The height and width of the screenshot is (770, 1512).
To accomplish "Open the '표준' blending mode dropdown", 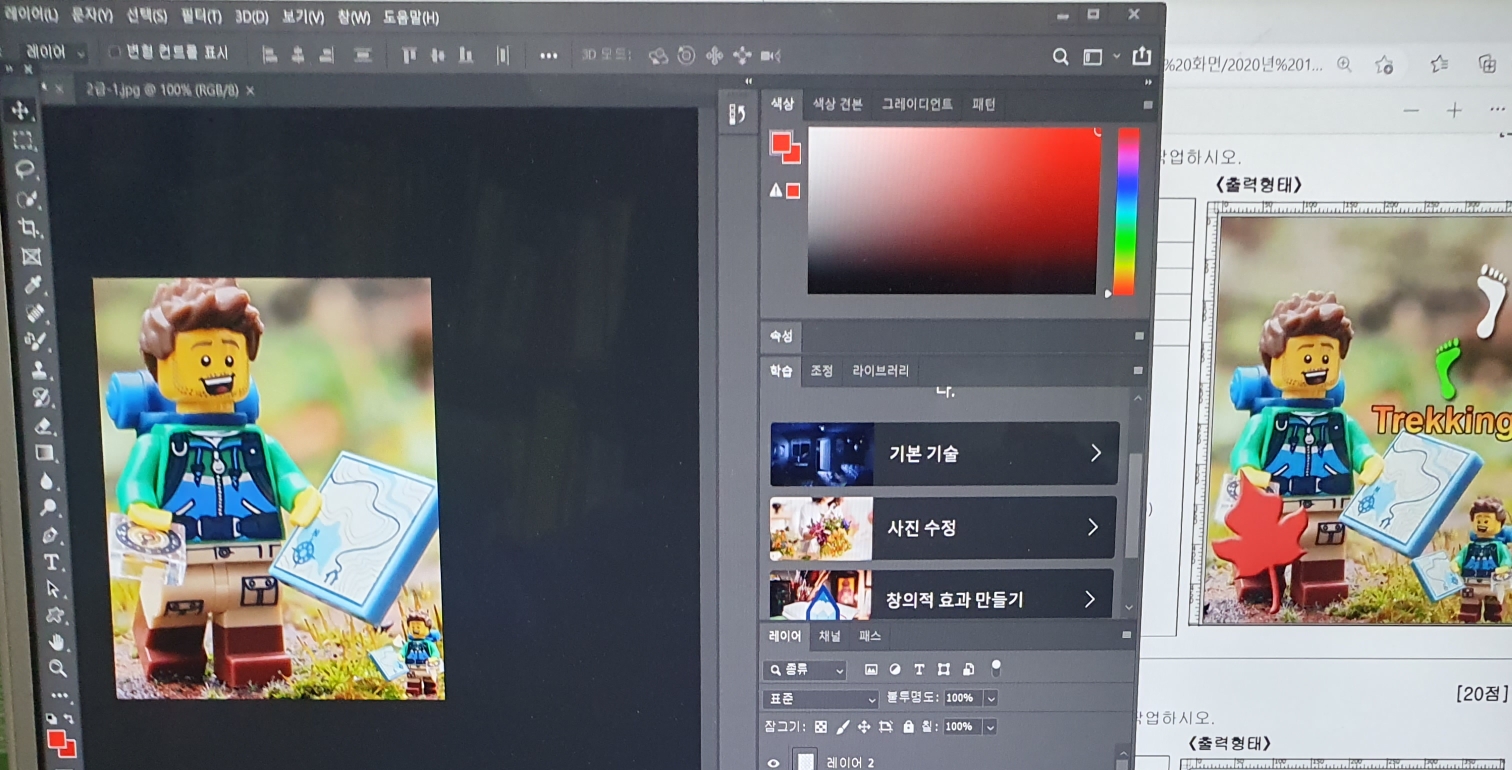I will click(x=820, y=698).
